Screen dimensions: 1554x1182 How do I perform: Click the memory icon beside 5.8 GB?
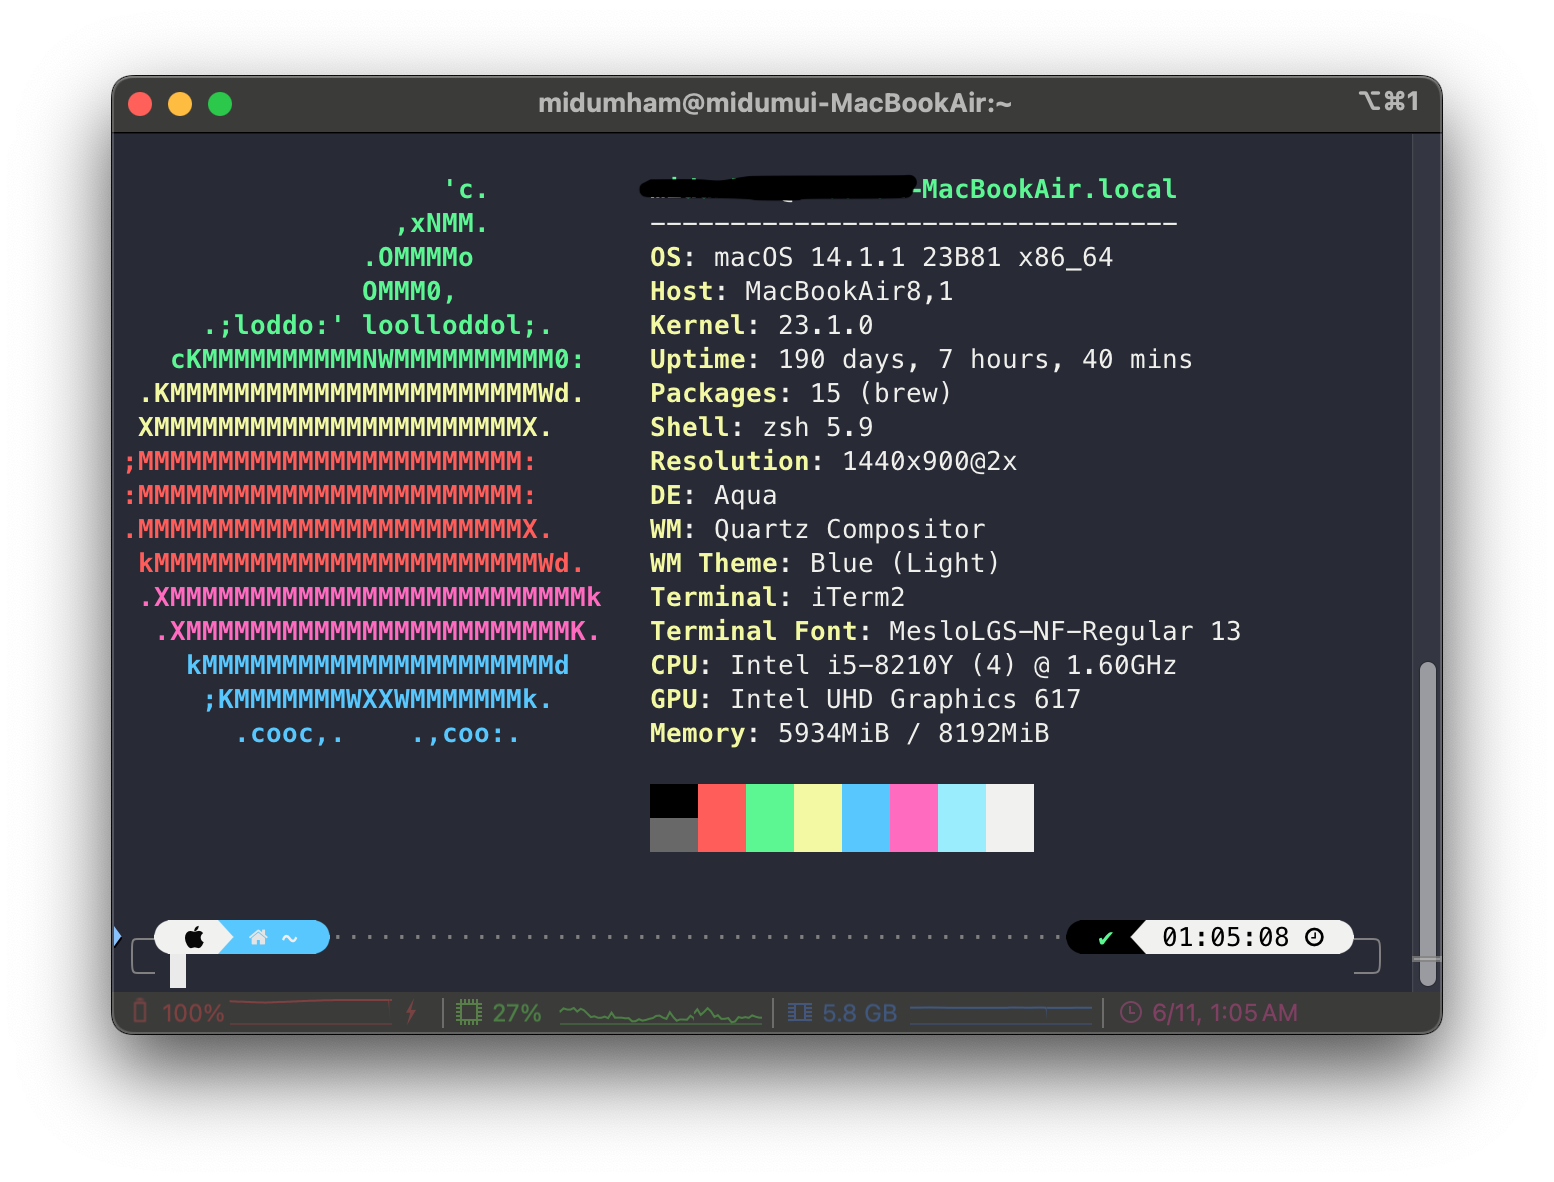(800, 1012)
